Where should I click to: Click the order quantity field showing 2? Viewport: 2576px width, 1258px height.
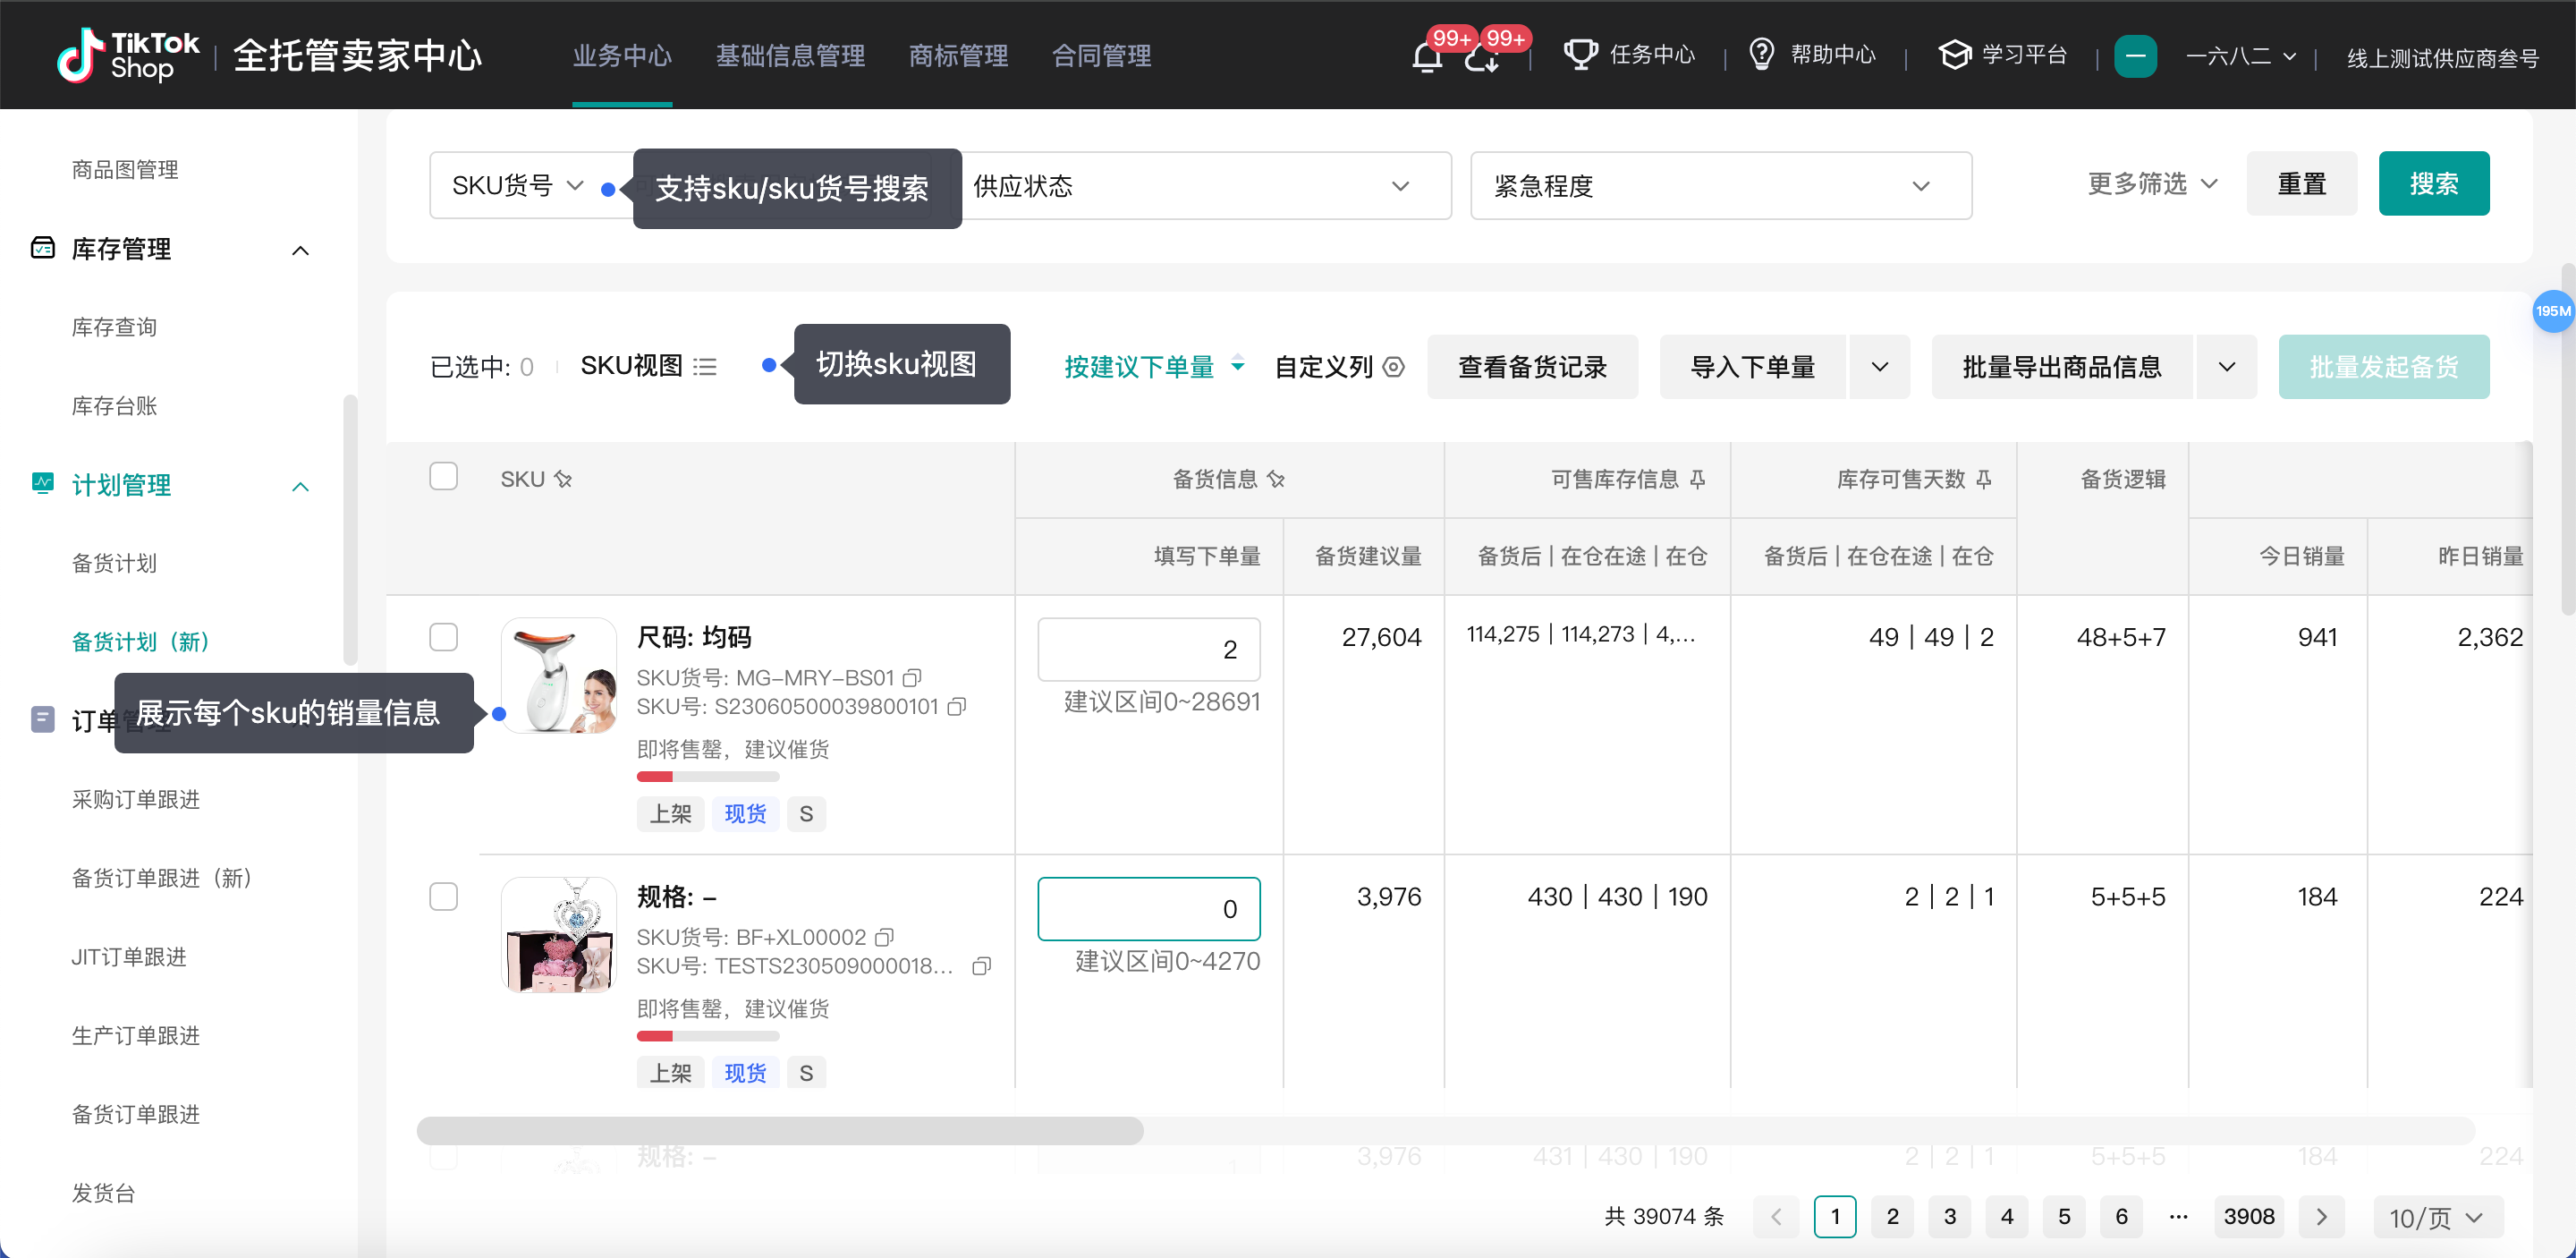1149,649
